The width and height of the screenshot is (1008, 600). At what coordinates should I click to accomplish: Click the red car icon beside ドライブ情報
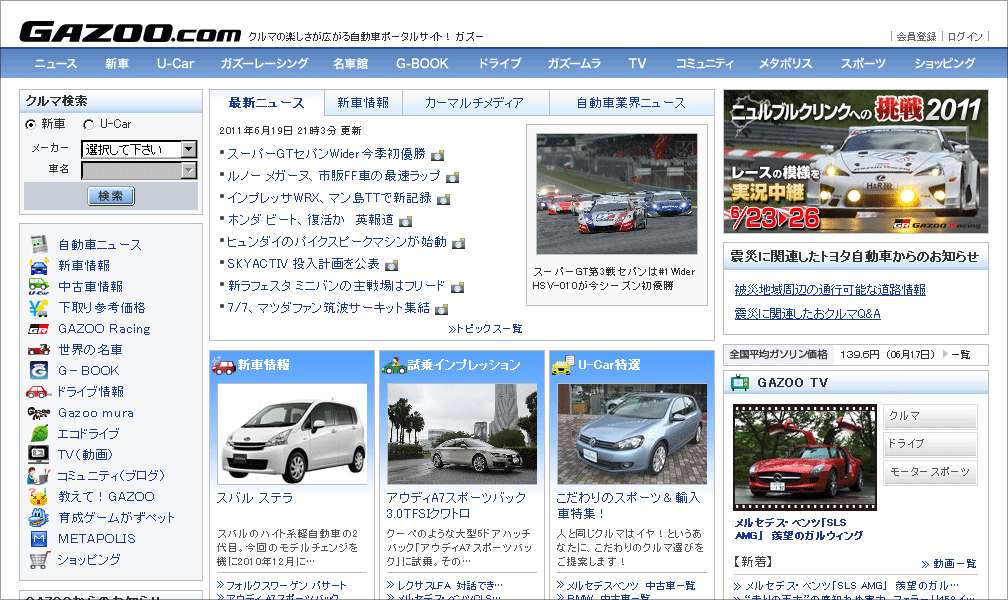[39, 392]
